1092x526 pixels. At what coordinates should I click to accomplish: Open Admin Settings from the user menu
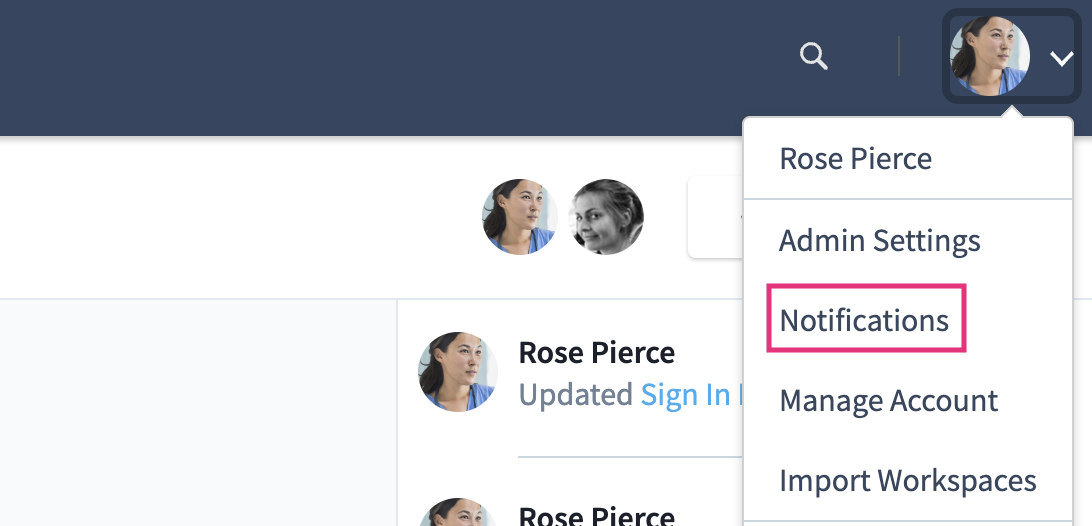point(879,241)
